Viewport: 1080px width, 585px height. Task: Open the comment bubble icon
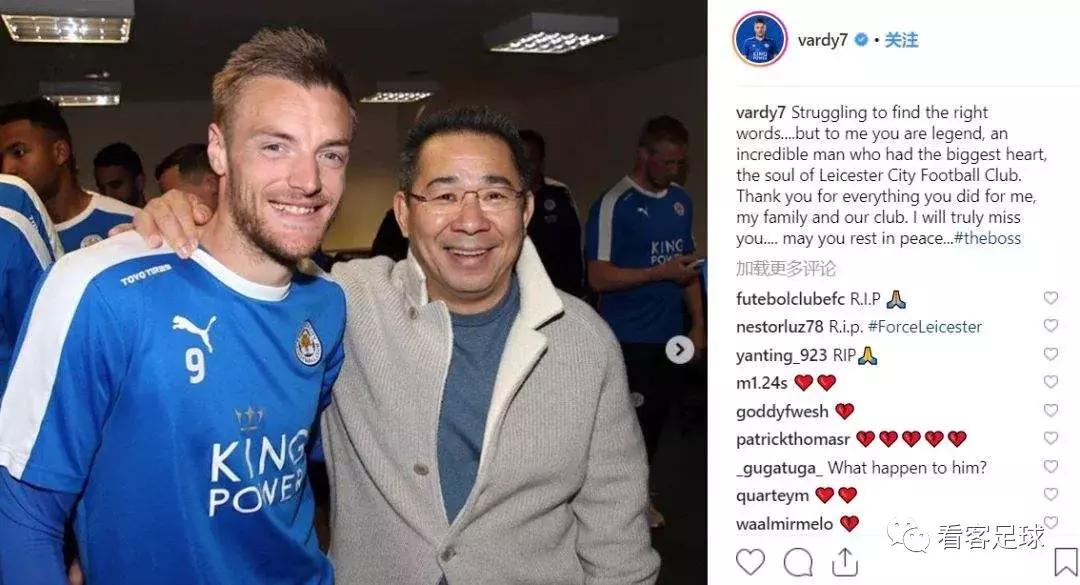(x=798, y=562)
